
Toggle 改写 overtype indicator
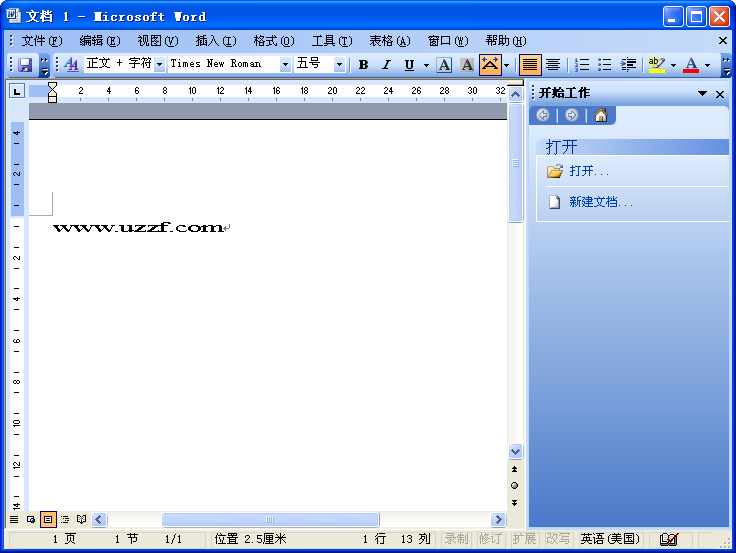tap(558, 539)
